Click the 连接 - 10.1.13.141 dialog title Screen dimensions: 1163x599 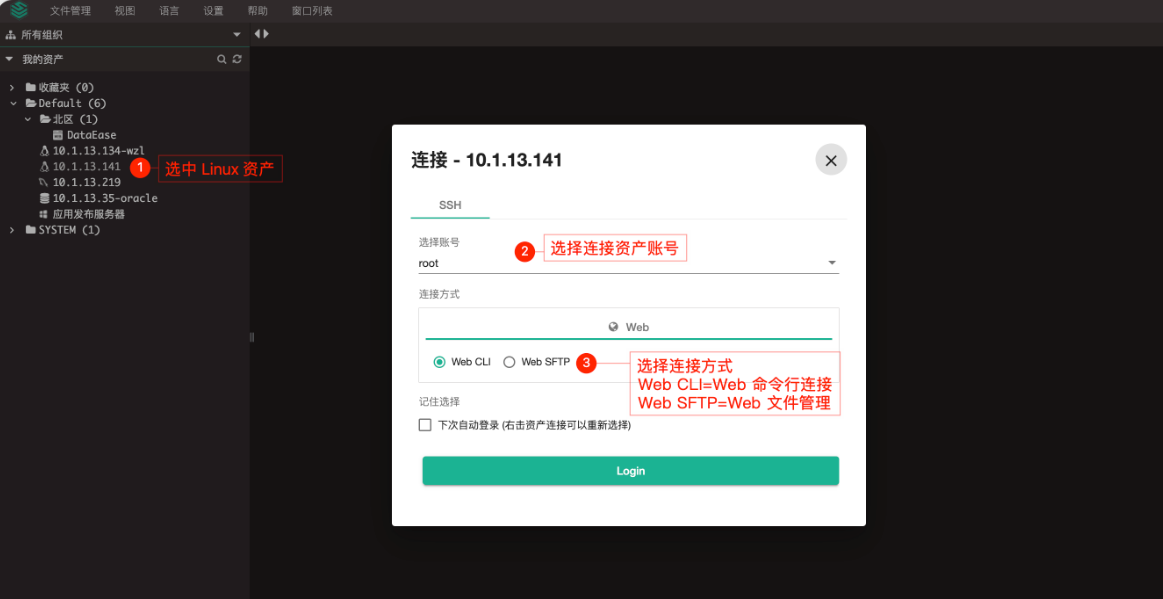(487, 160)
